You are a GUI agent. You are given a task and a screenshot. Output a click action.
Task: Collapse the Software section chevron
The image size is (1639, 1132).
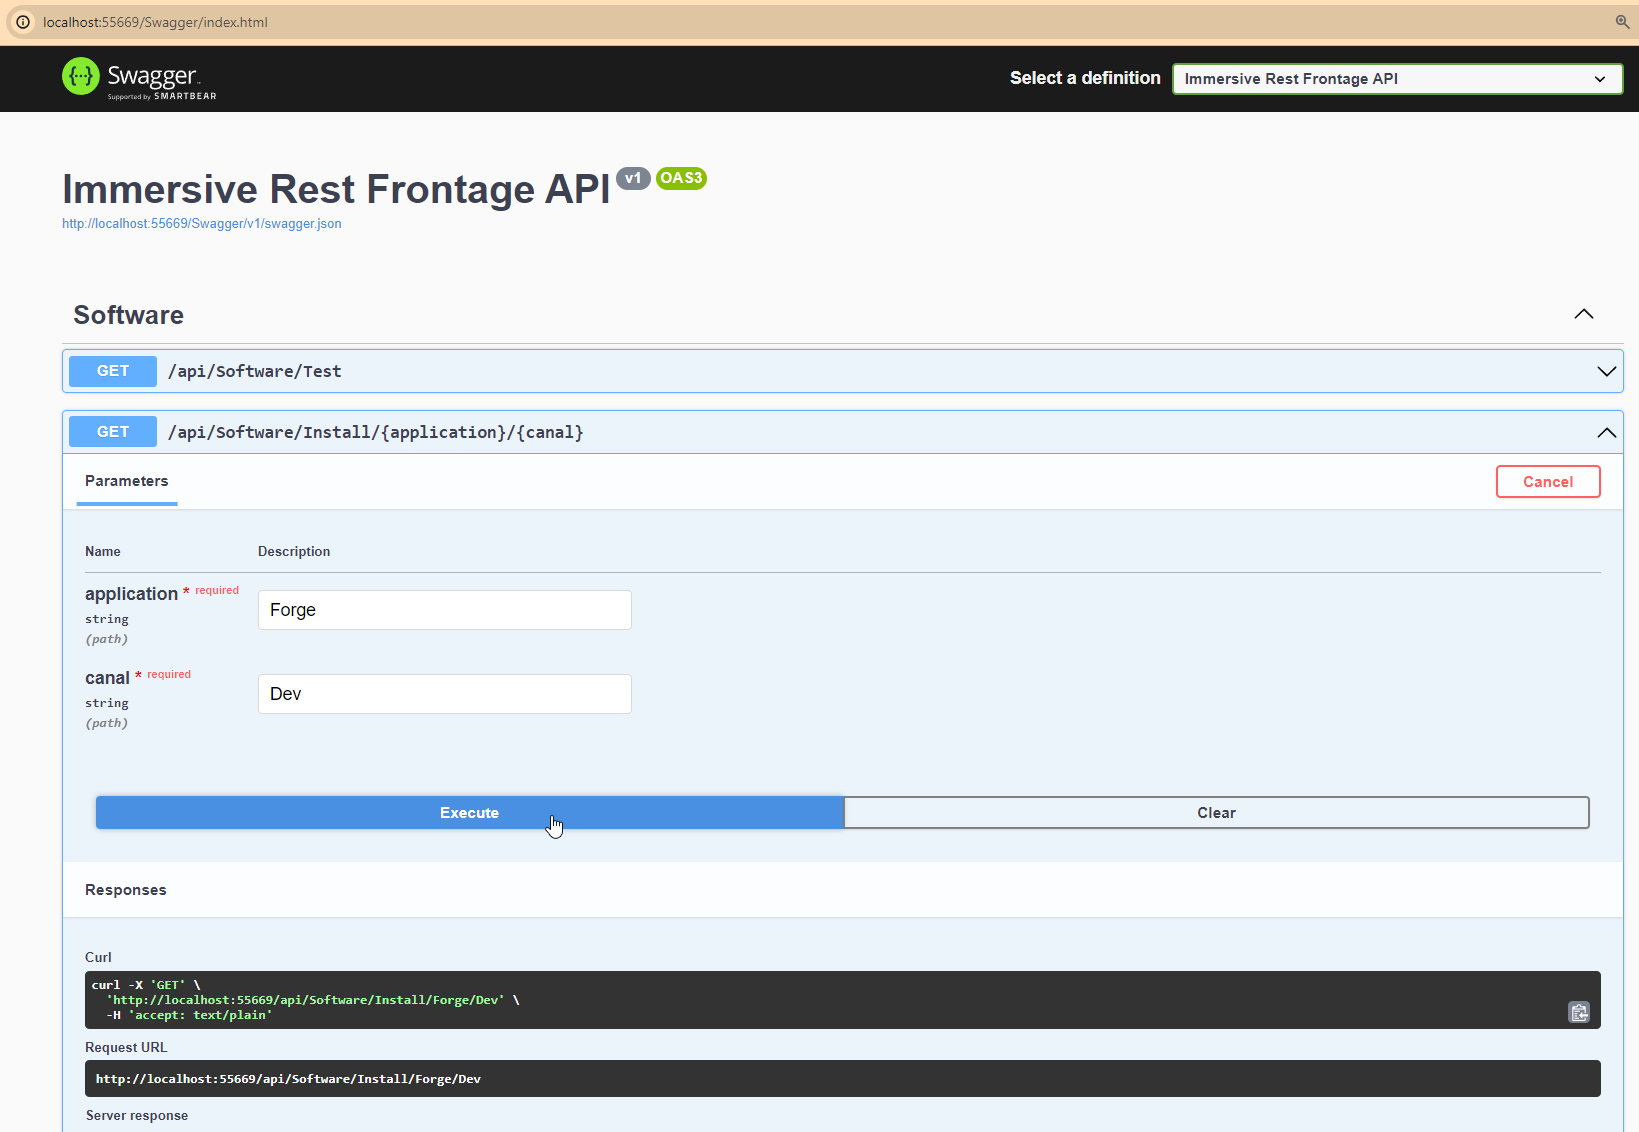point(1584,314)
